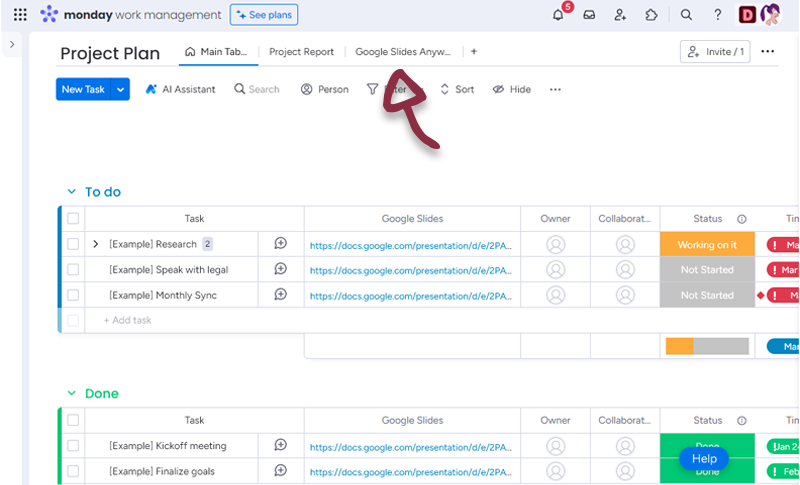Image resolution: width=800 pixels, height=485 pixels.
Task: Click the invite members icon in top bar
Action: coord(620,15)
